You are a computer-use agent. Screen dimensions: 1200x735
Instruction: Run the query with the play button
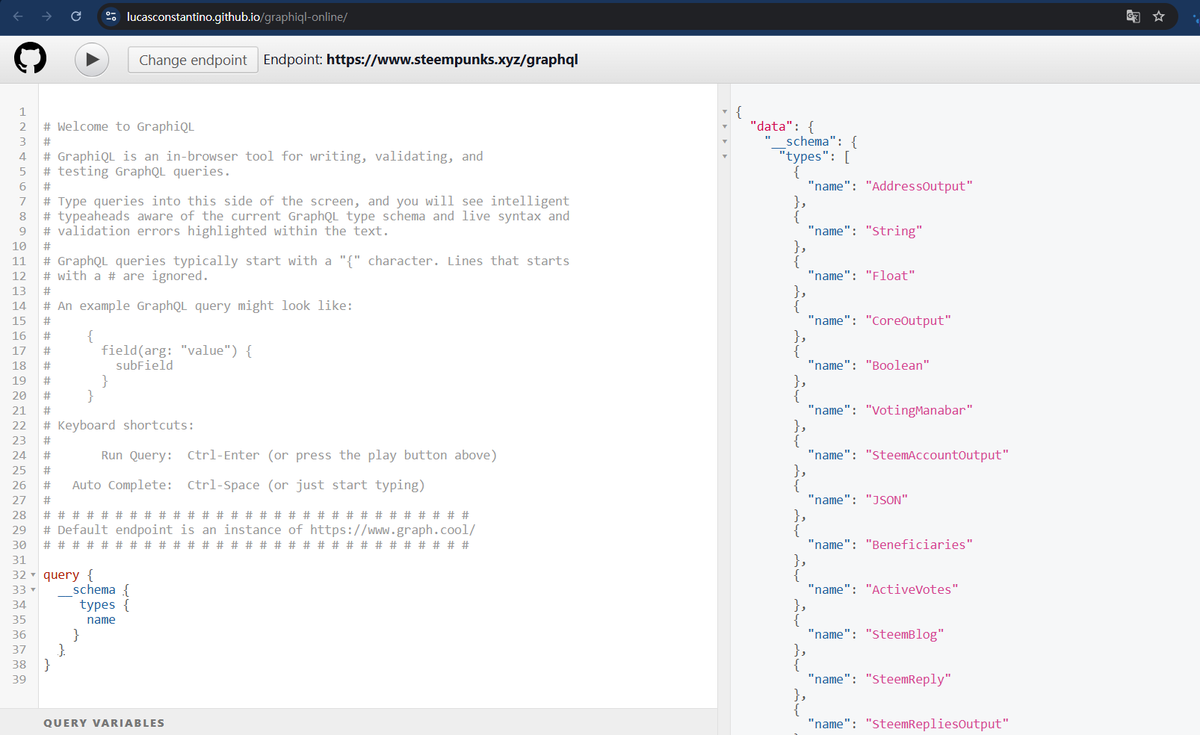pyautogui.click(x=92, y=60)
